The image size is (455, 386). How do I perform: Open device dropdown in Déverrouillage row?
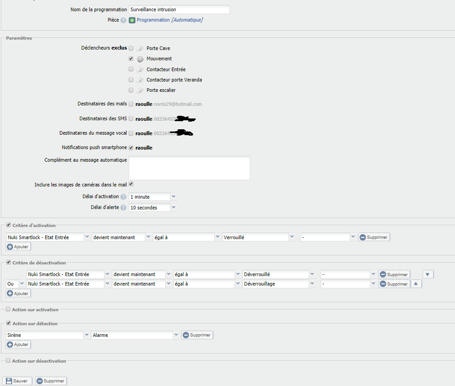(x=68, y=284)
